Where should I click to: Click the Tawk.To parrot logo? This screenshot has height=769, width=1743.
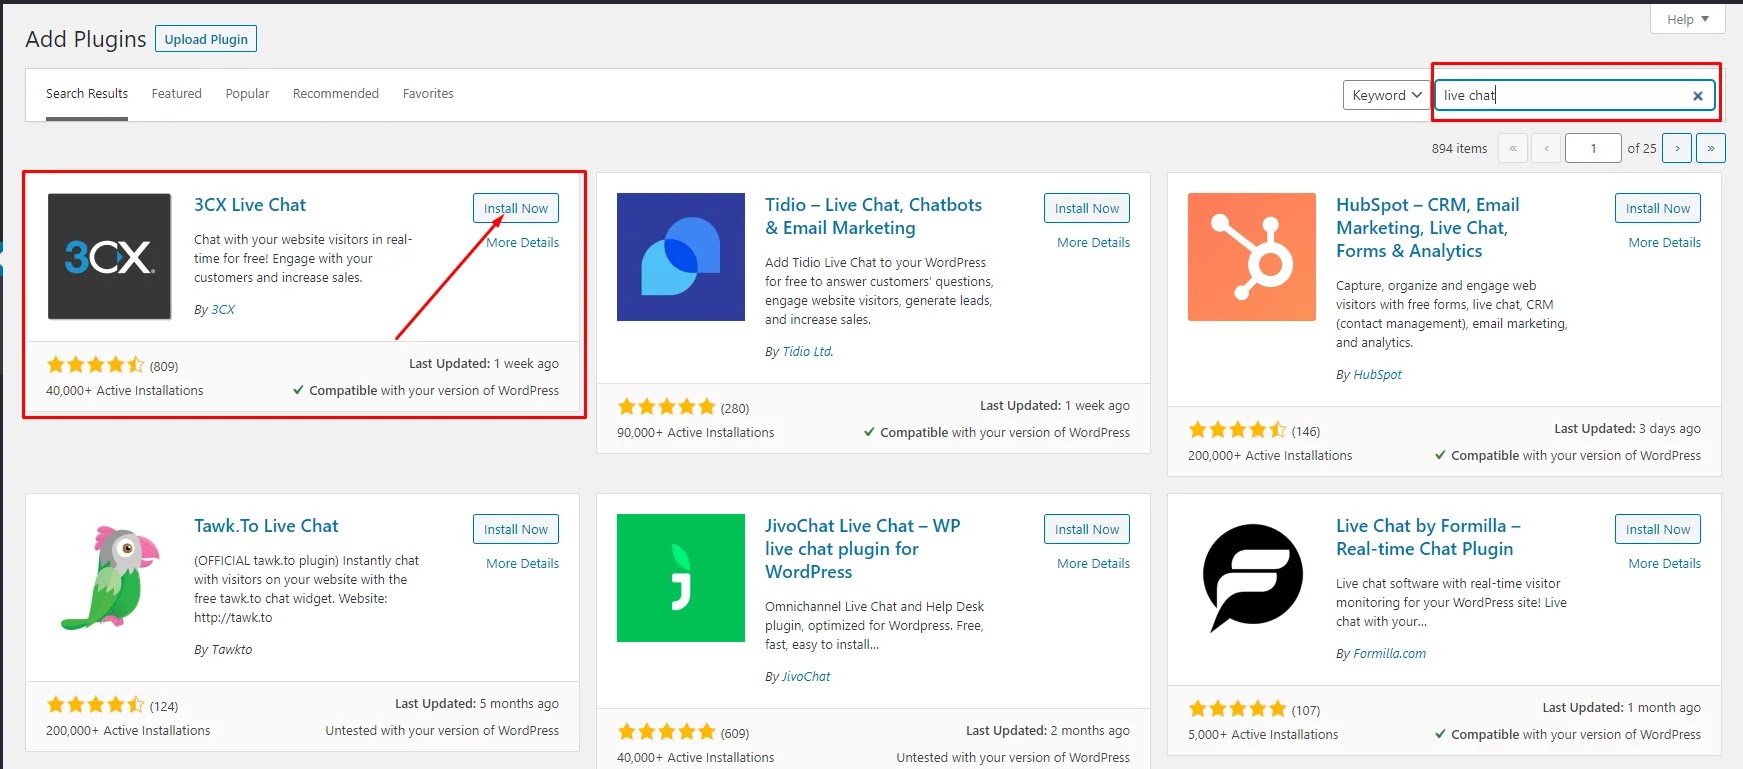[x=109, y=578]
